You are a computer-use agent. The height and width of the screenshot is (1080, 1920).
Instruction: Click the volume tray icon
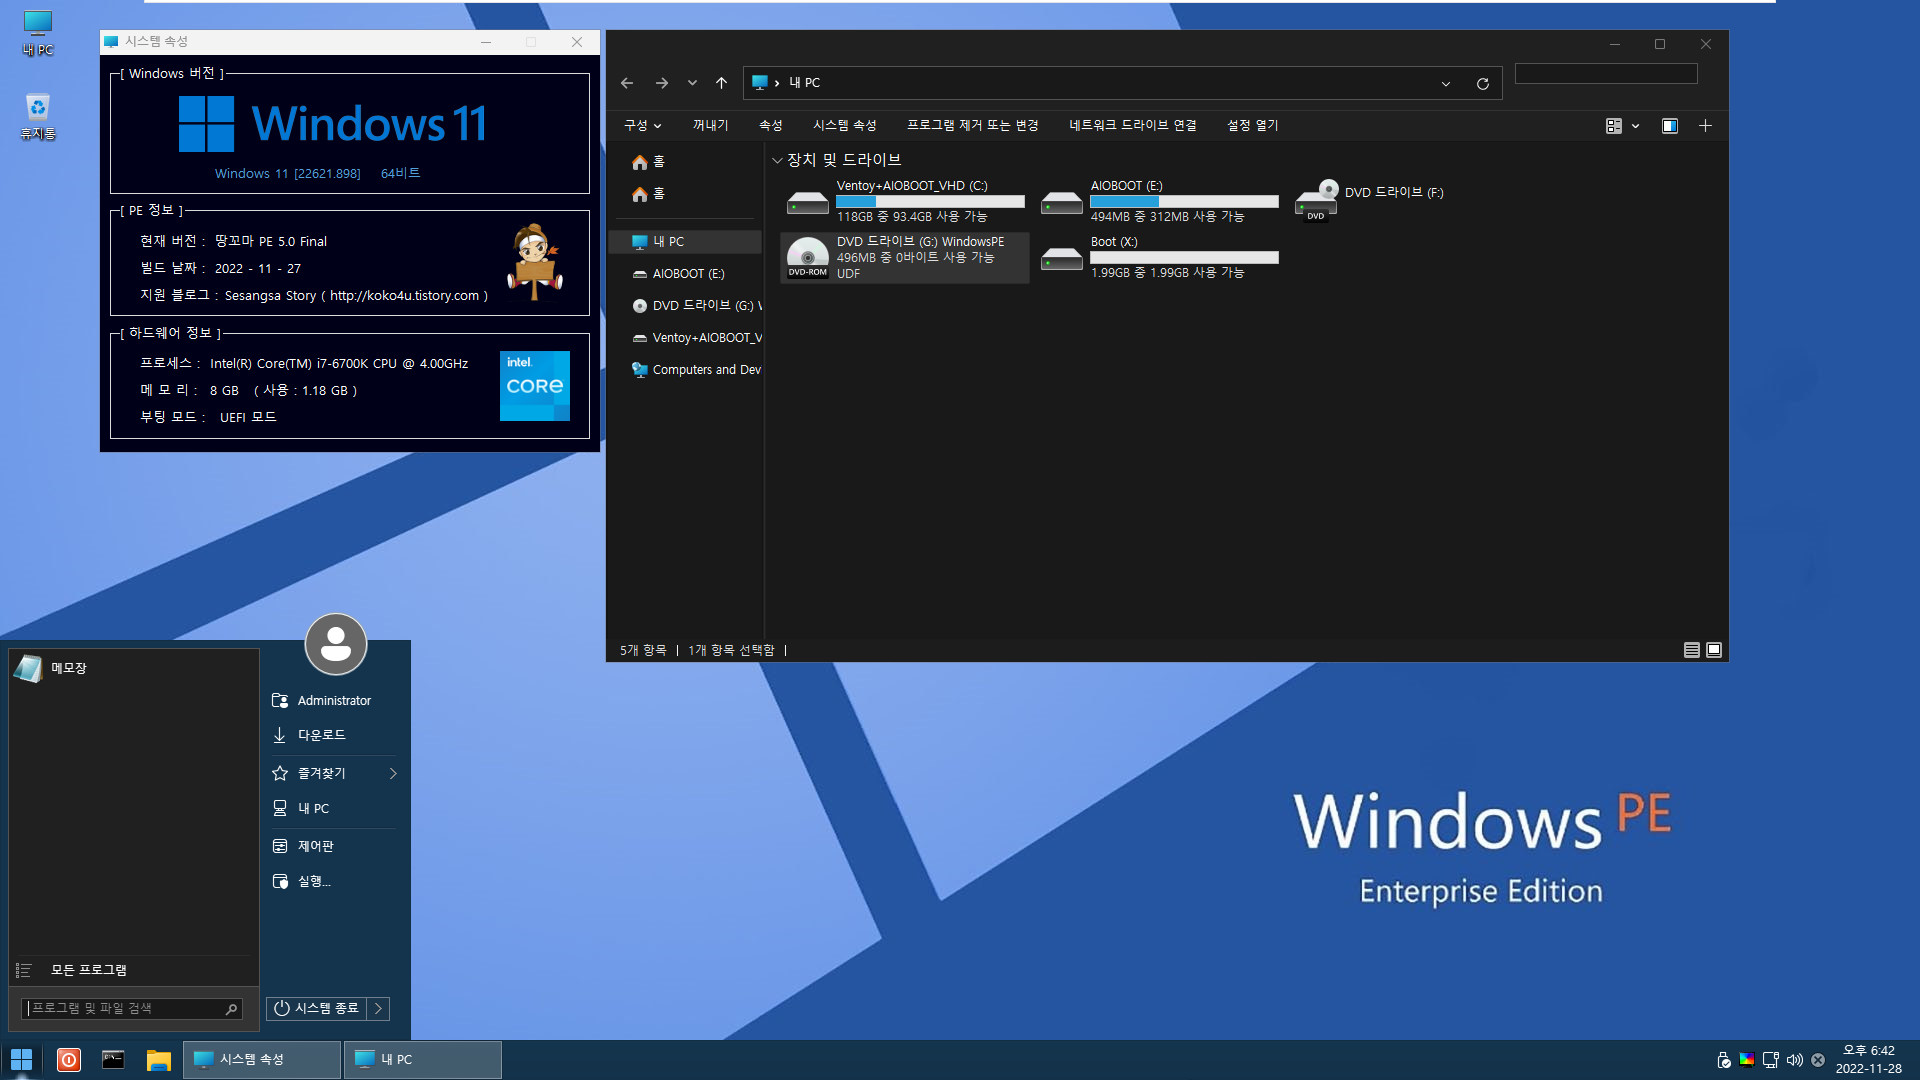[x=1794, y=1060]
